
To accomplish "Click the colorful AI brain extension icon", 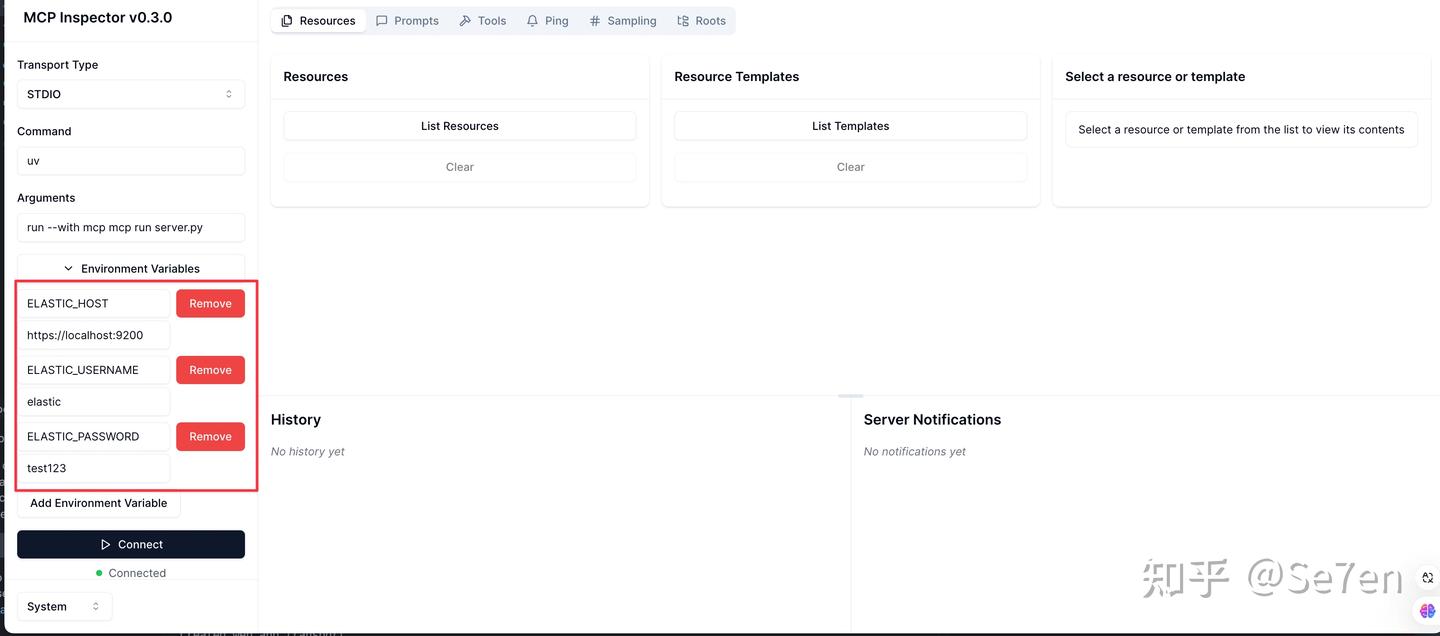I will (x=1427, y=610).
